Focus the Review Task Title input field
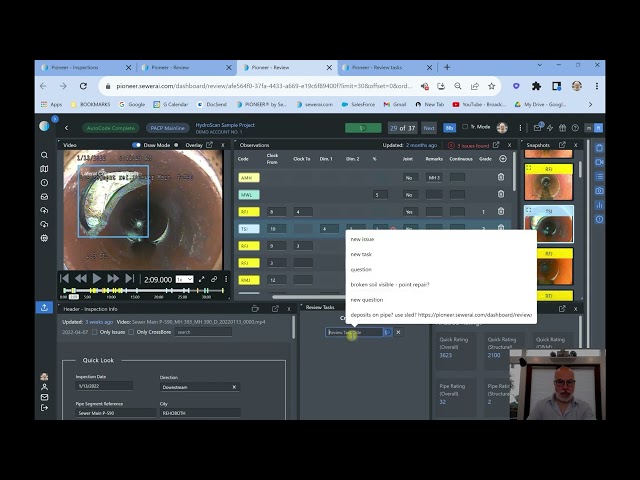The image size is (640, 480). tap(354, 332)
